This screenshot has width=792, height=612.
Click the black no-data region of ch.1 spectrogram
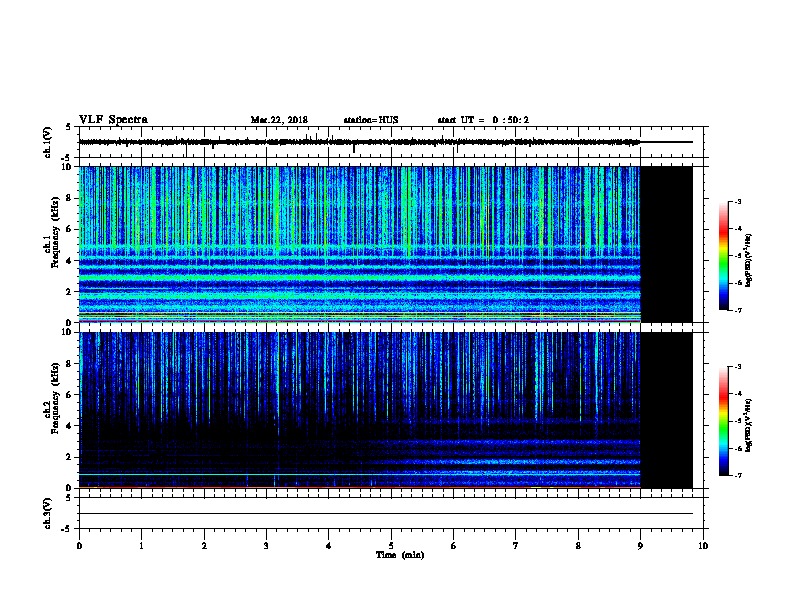[x=667, y=244]
